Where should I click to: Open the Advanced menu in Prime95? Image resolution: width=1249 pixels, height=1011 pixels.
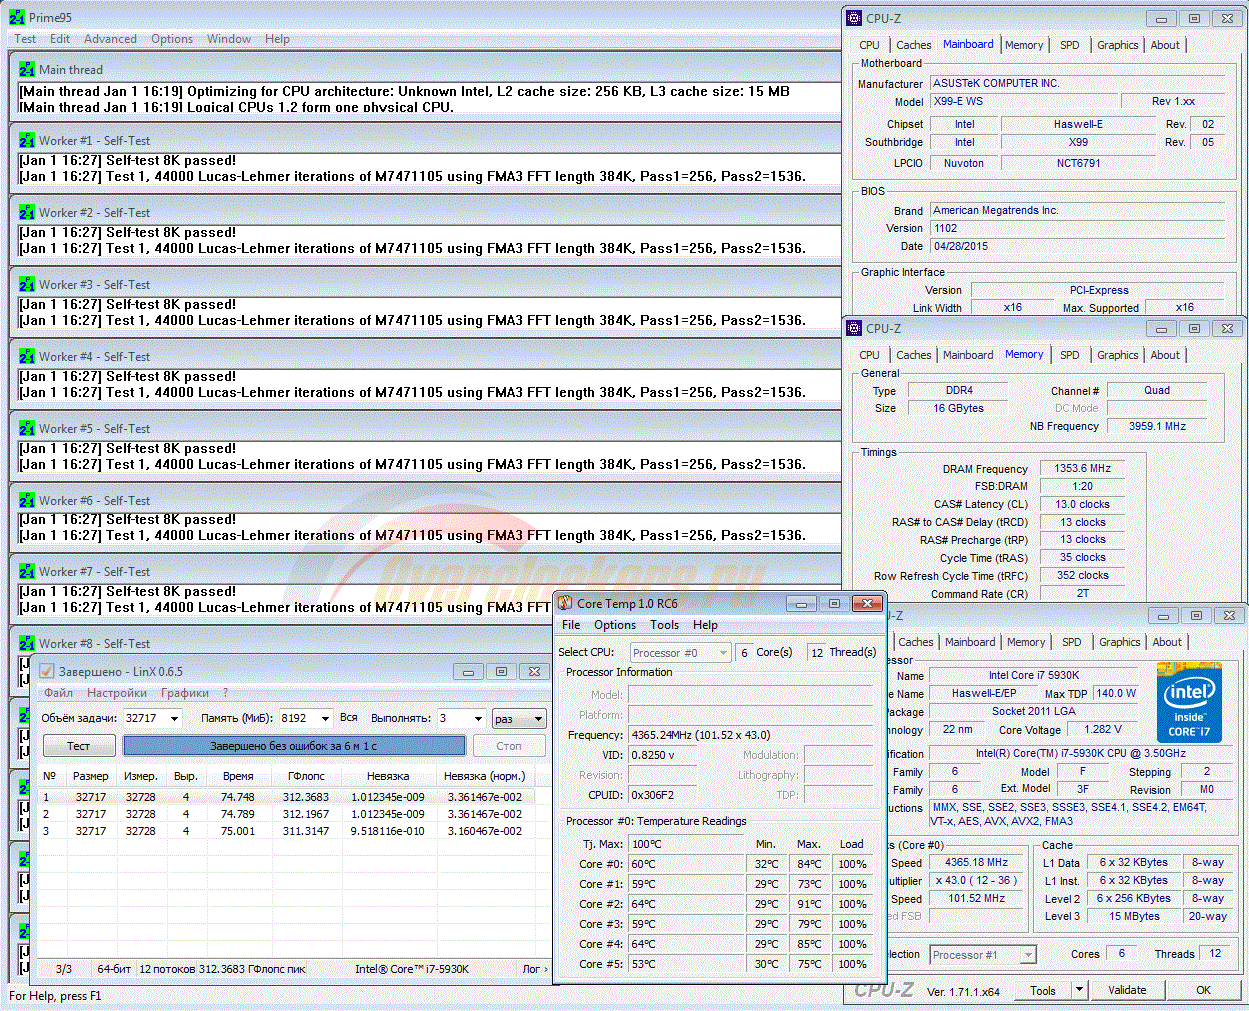pos(110,39)
